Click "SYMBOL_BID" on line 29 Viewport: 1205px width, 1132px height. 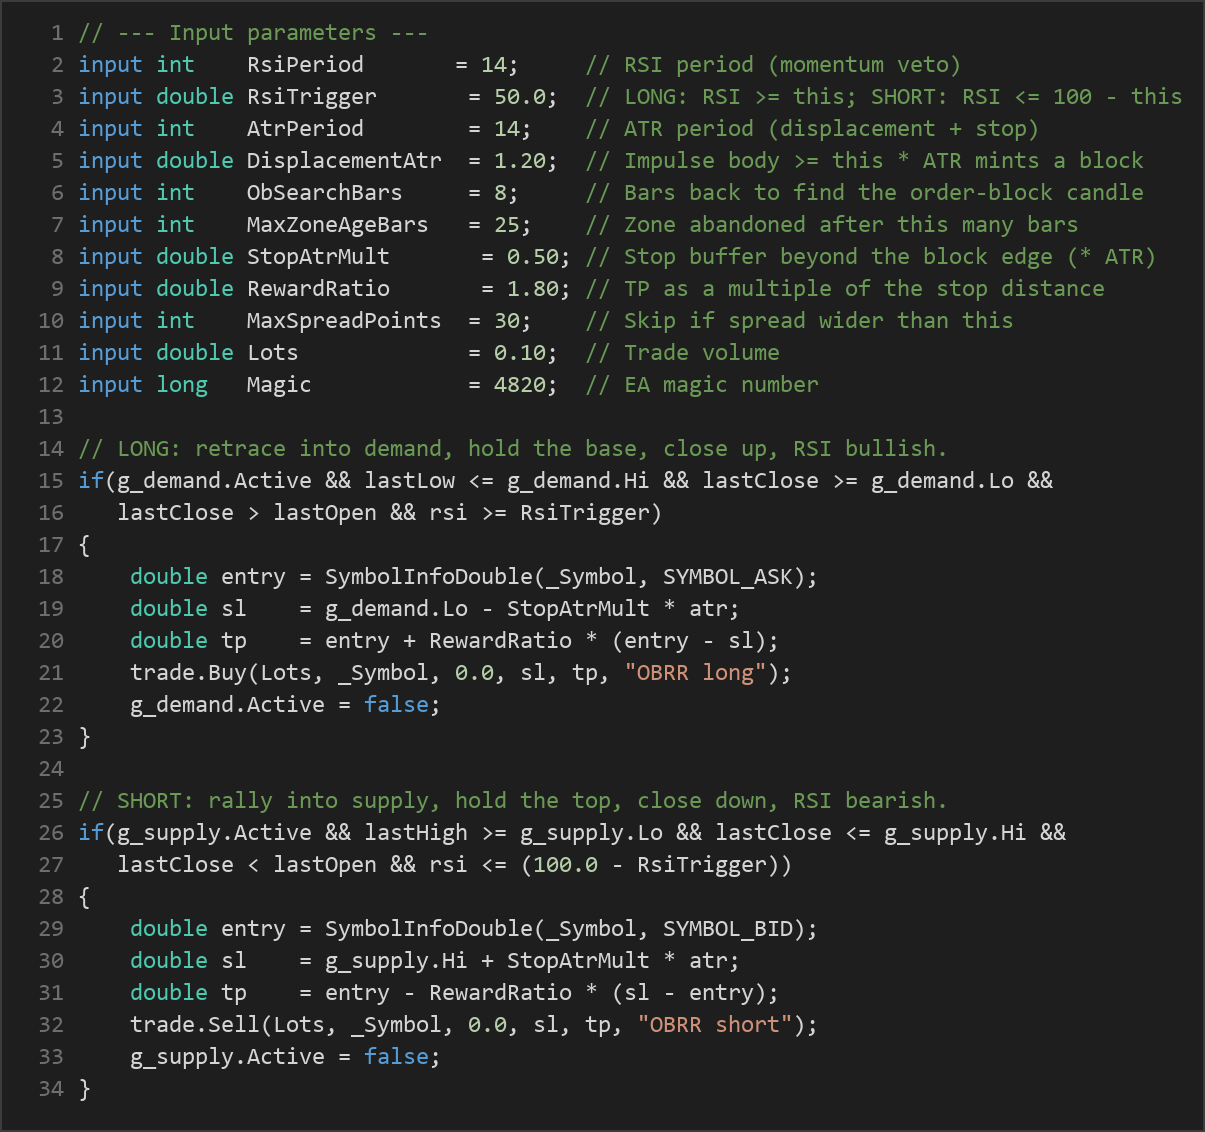coord(727,929)
